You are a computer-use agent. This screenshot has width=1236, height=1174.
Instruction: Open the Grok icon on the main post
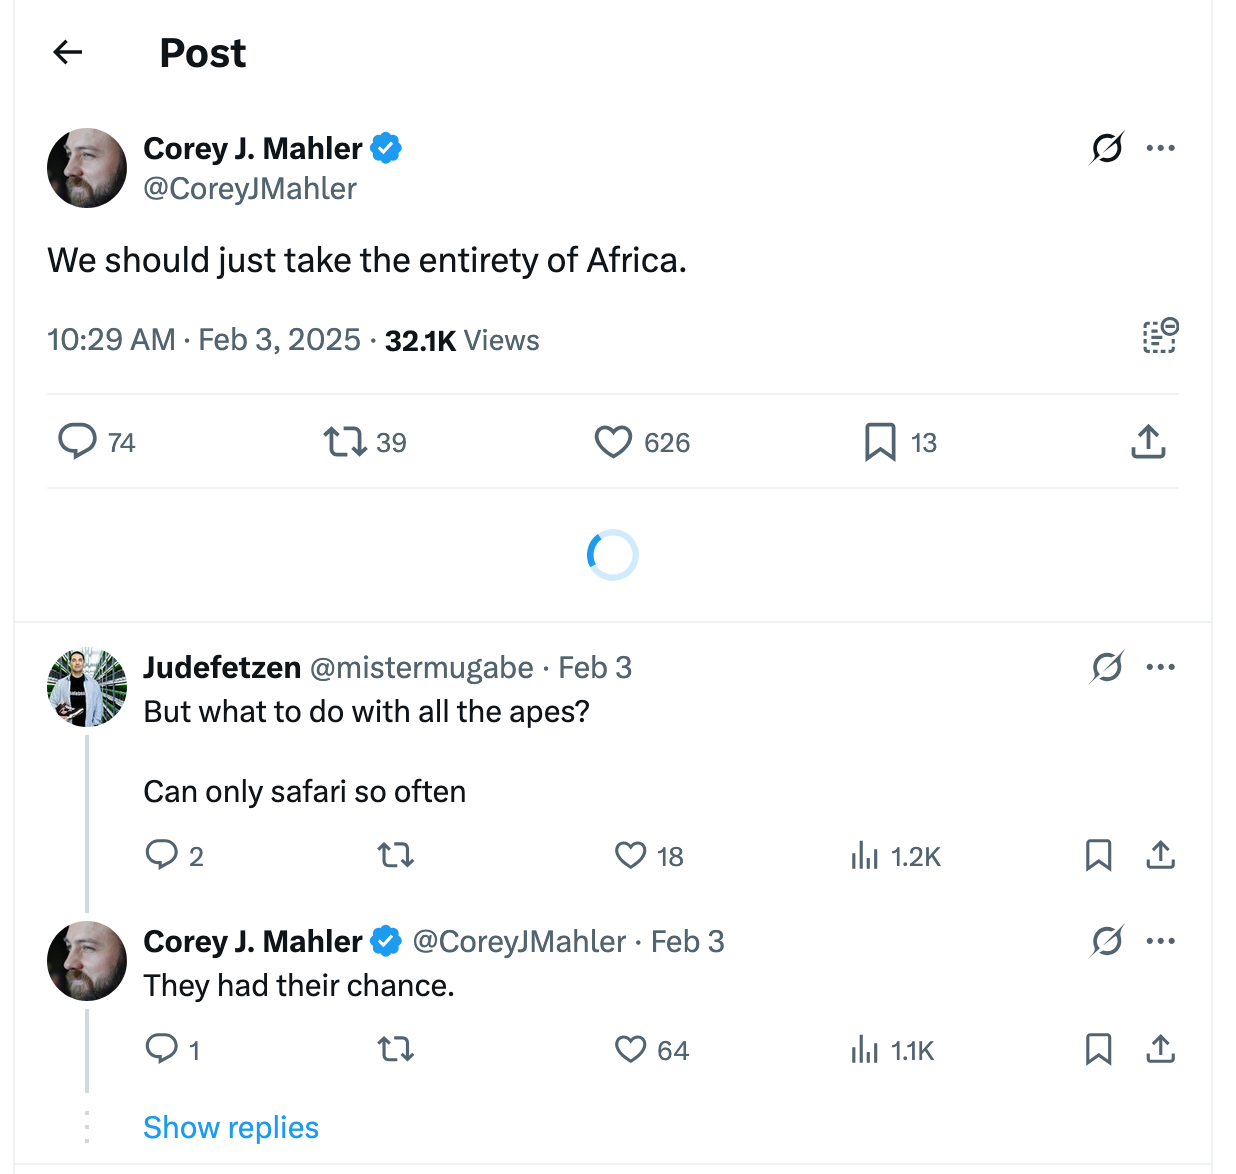1106,148
